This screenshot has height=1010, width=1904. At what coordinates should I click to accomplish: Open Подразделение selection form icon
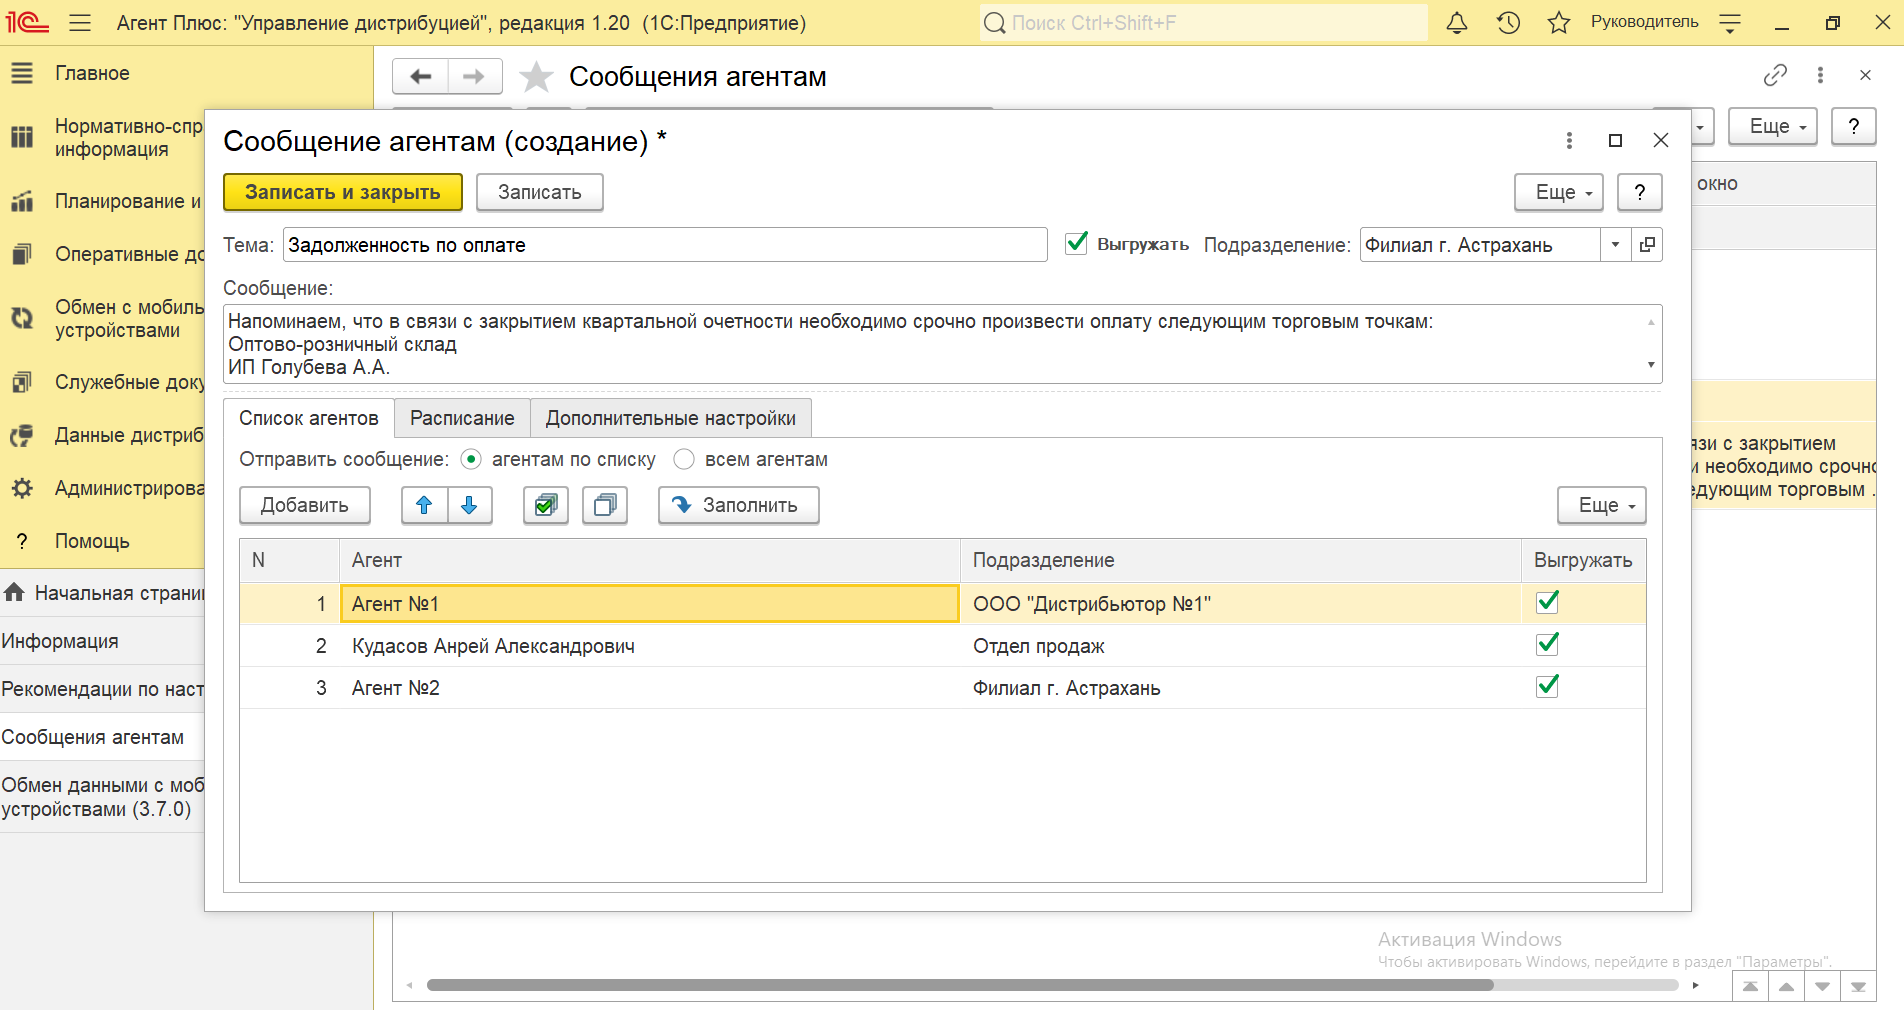[1647, 245]
